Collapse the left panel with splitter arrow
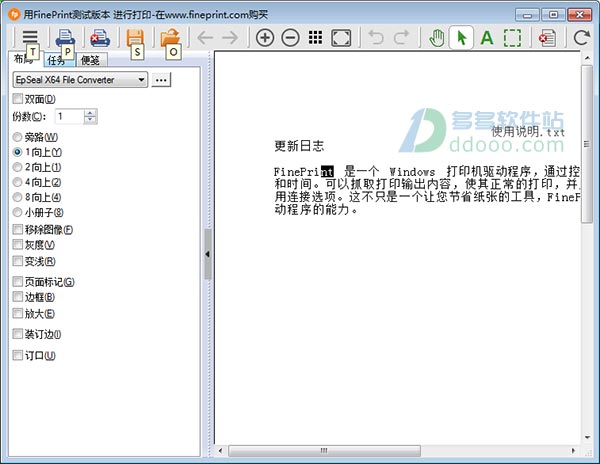This screenshot has height=464, width=600. point(207,254)
